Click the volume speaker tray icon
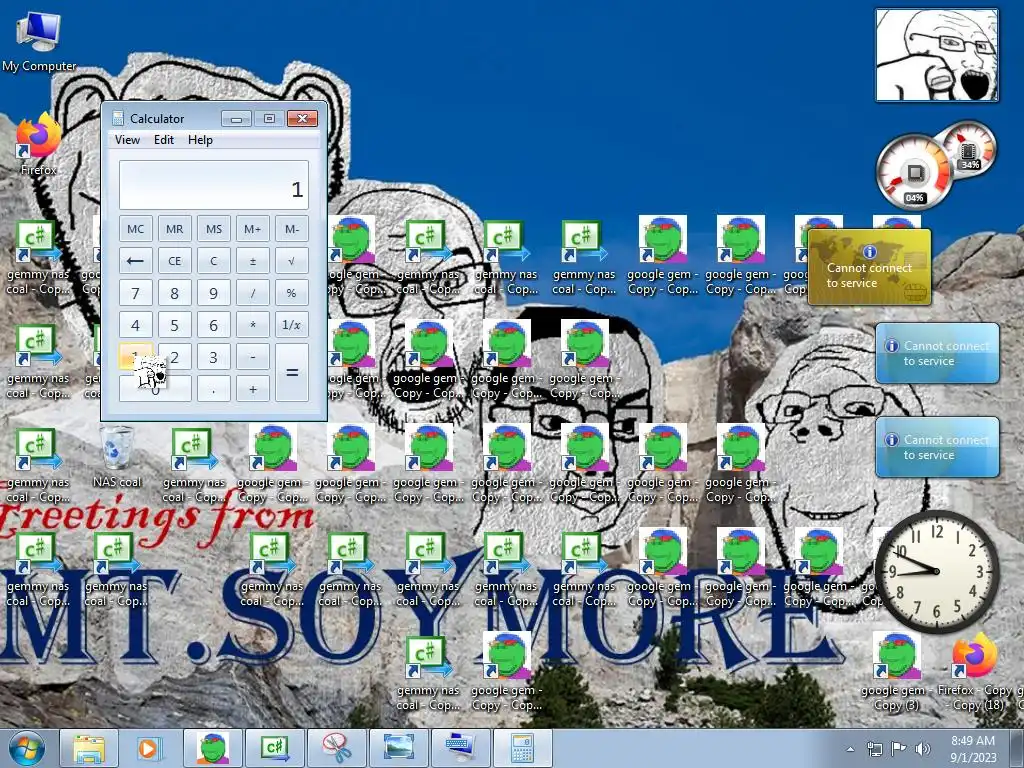Screen dimensions: 1024x768 pos(923,749)
